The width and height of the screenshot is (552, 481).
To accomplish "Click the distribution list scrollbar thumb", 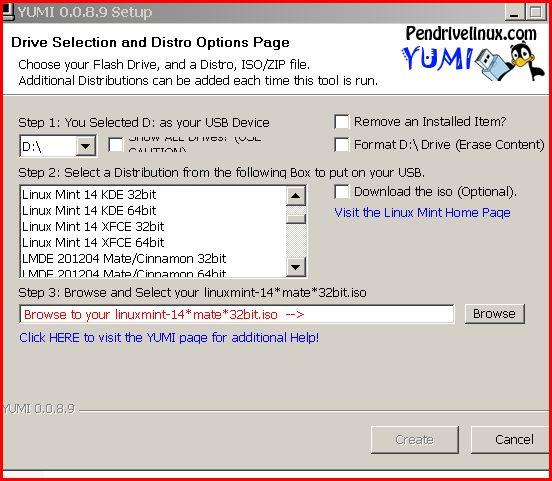I will [x=295, y=219].
